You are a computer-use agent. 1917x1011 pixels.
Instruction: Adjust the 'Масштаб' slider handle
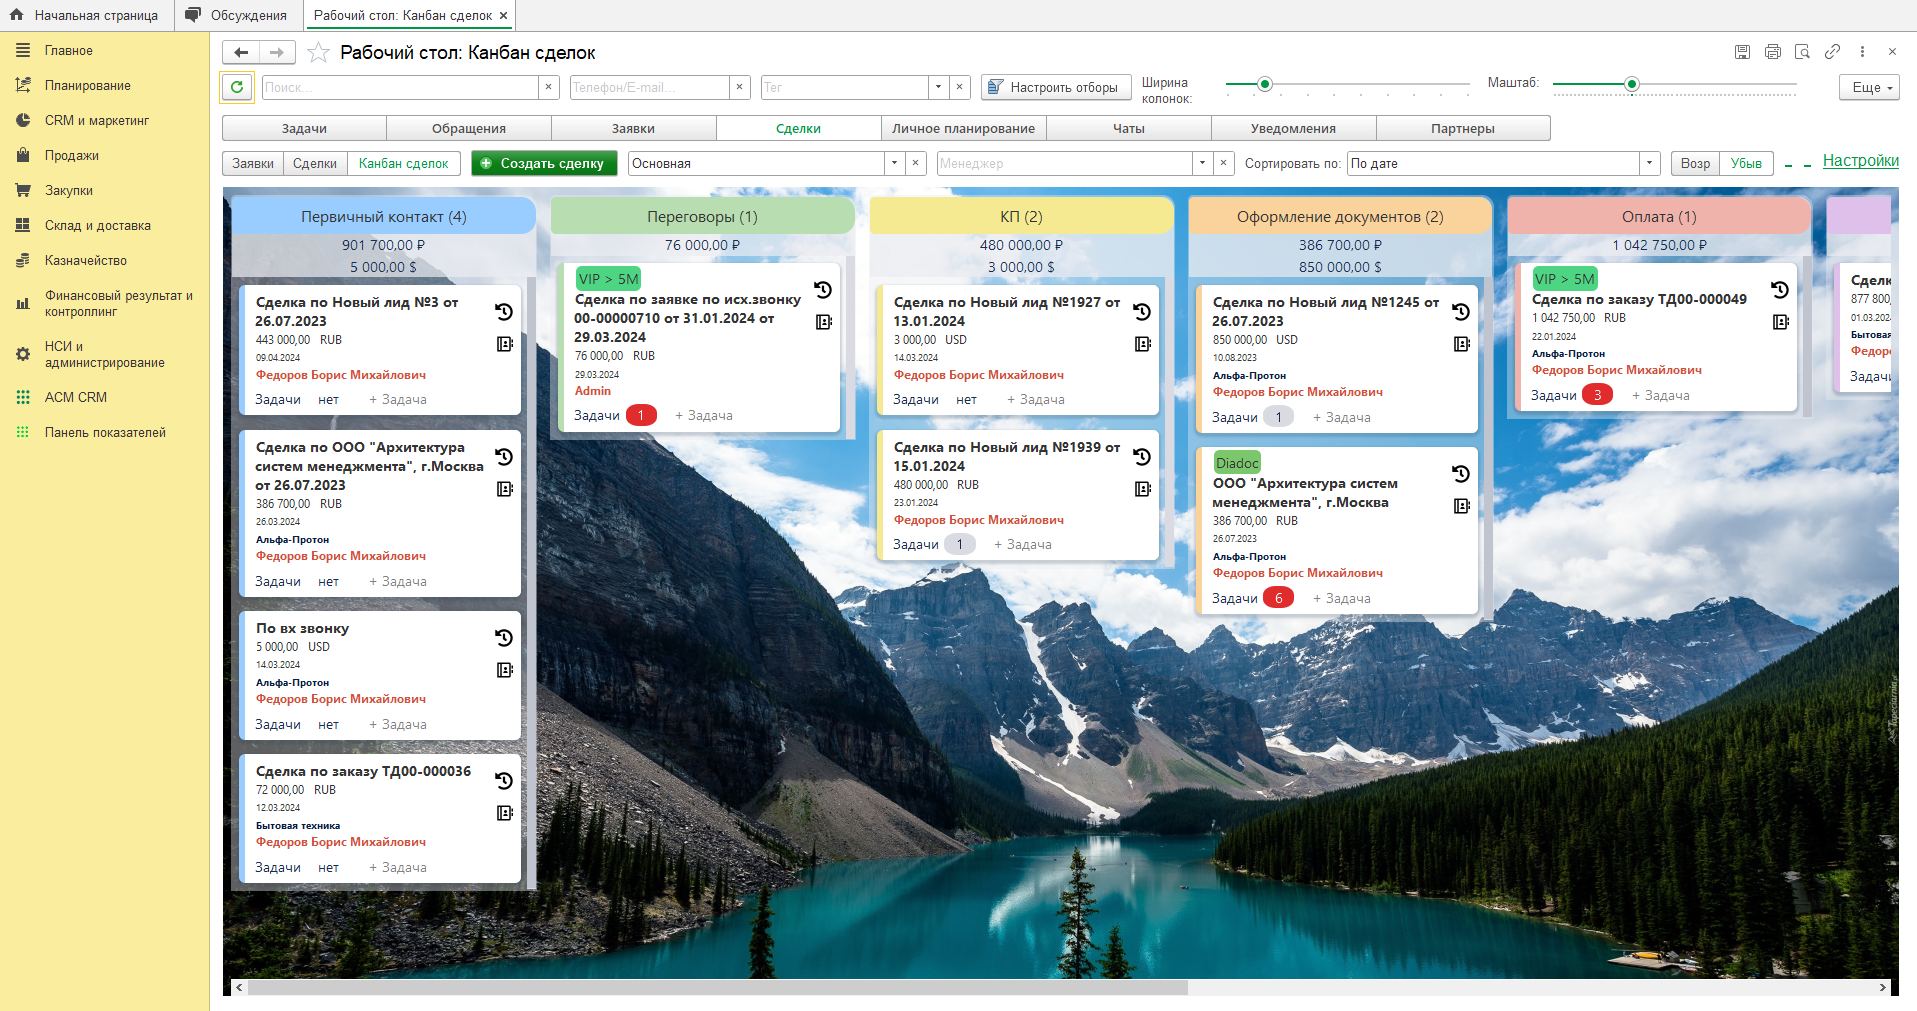(1632, 84)
